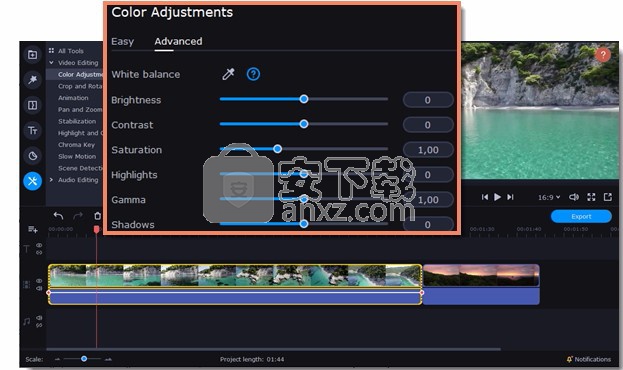Select the More Tools wrench icon
The height and width of the screenshot is (370, 623).
(x=33, y=181)
